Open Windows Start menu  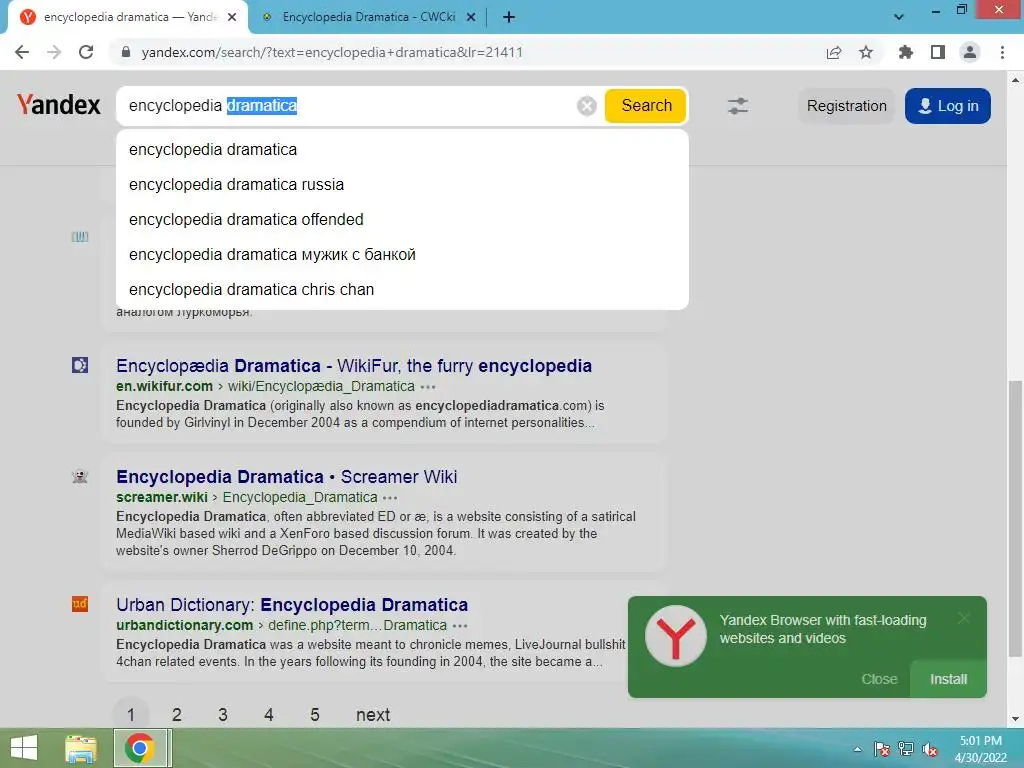coord(24,748)
